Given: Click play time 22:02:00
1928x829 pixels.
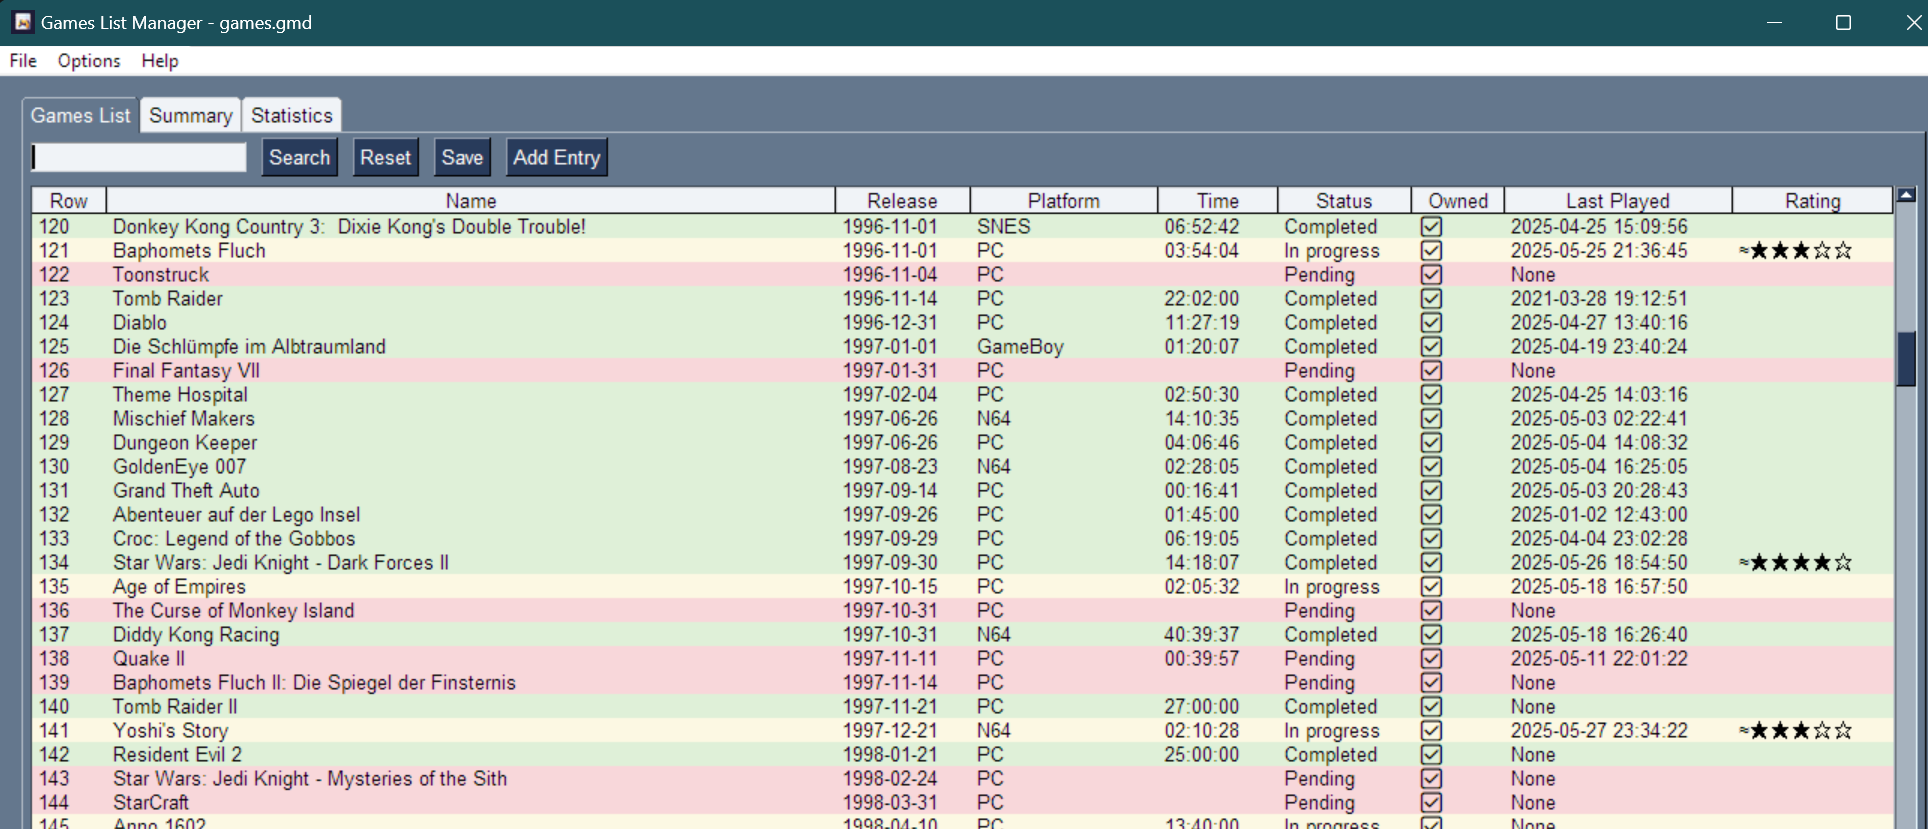Looking at the screenshot, I should point(1201,299).
